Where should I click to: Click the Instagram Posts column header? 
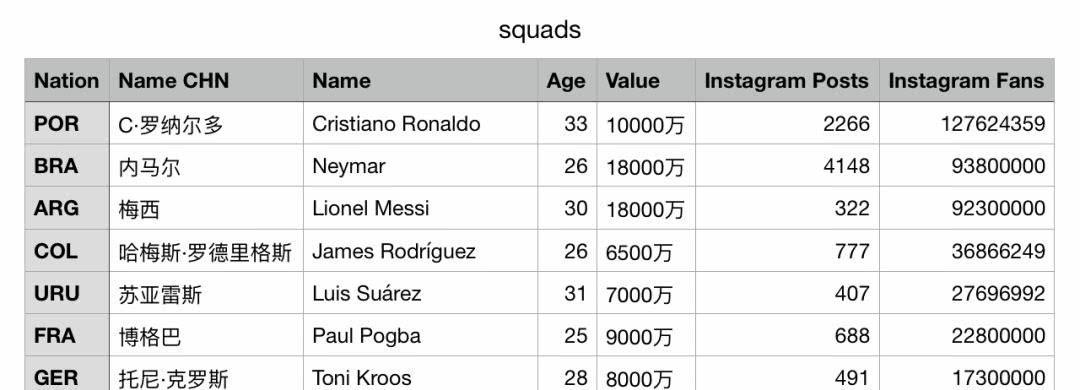pos(787,81)
